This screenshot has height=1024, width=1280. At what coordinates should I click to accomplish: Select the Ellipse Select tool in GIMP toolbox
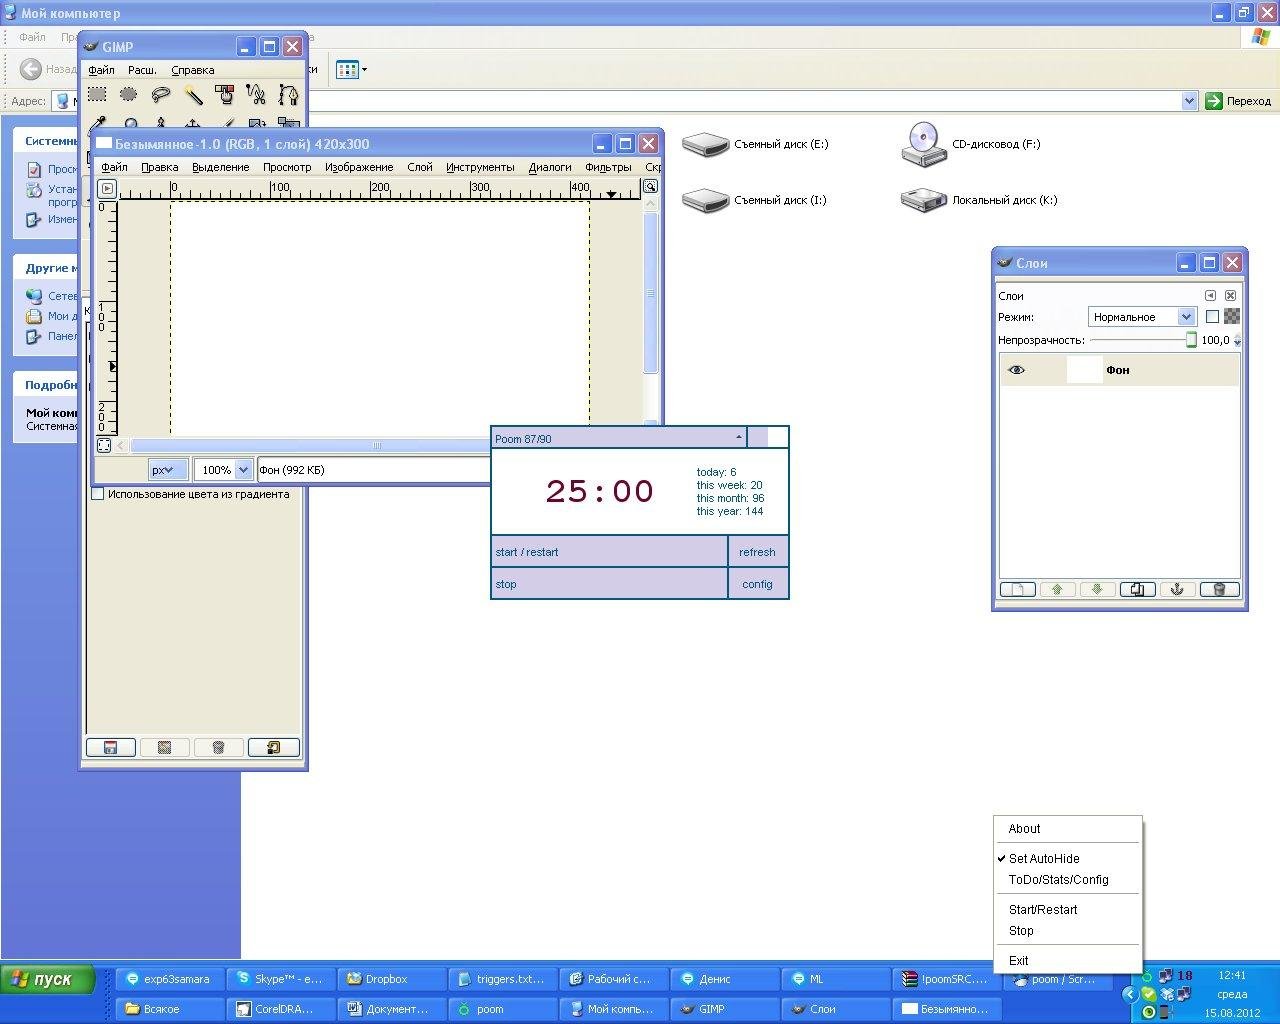point(129,95)
